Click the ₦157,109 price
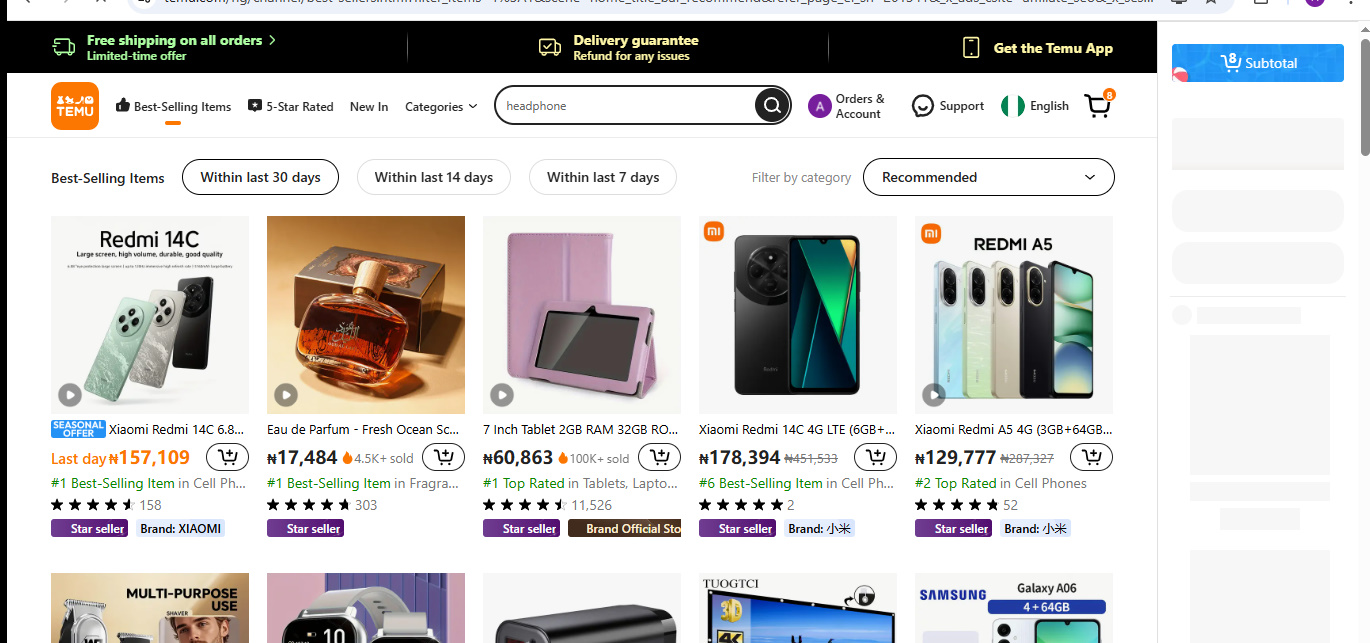1370x643 pixels. coord(149,458)
